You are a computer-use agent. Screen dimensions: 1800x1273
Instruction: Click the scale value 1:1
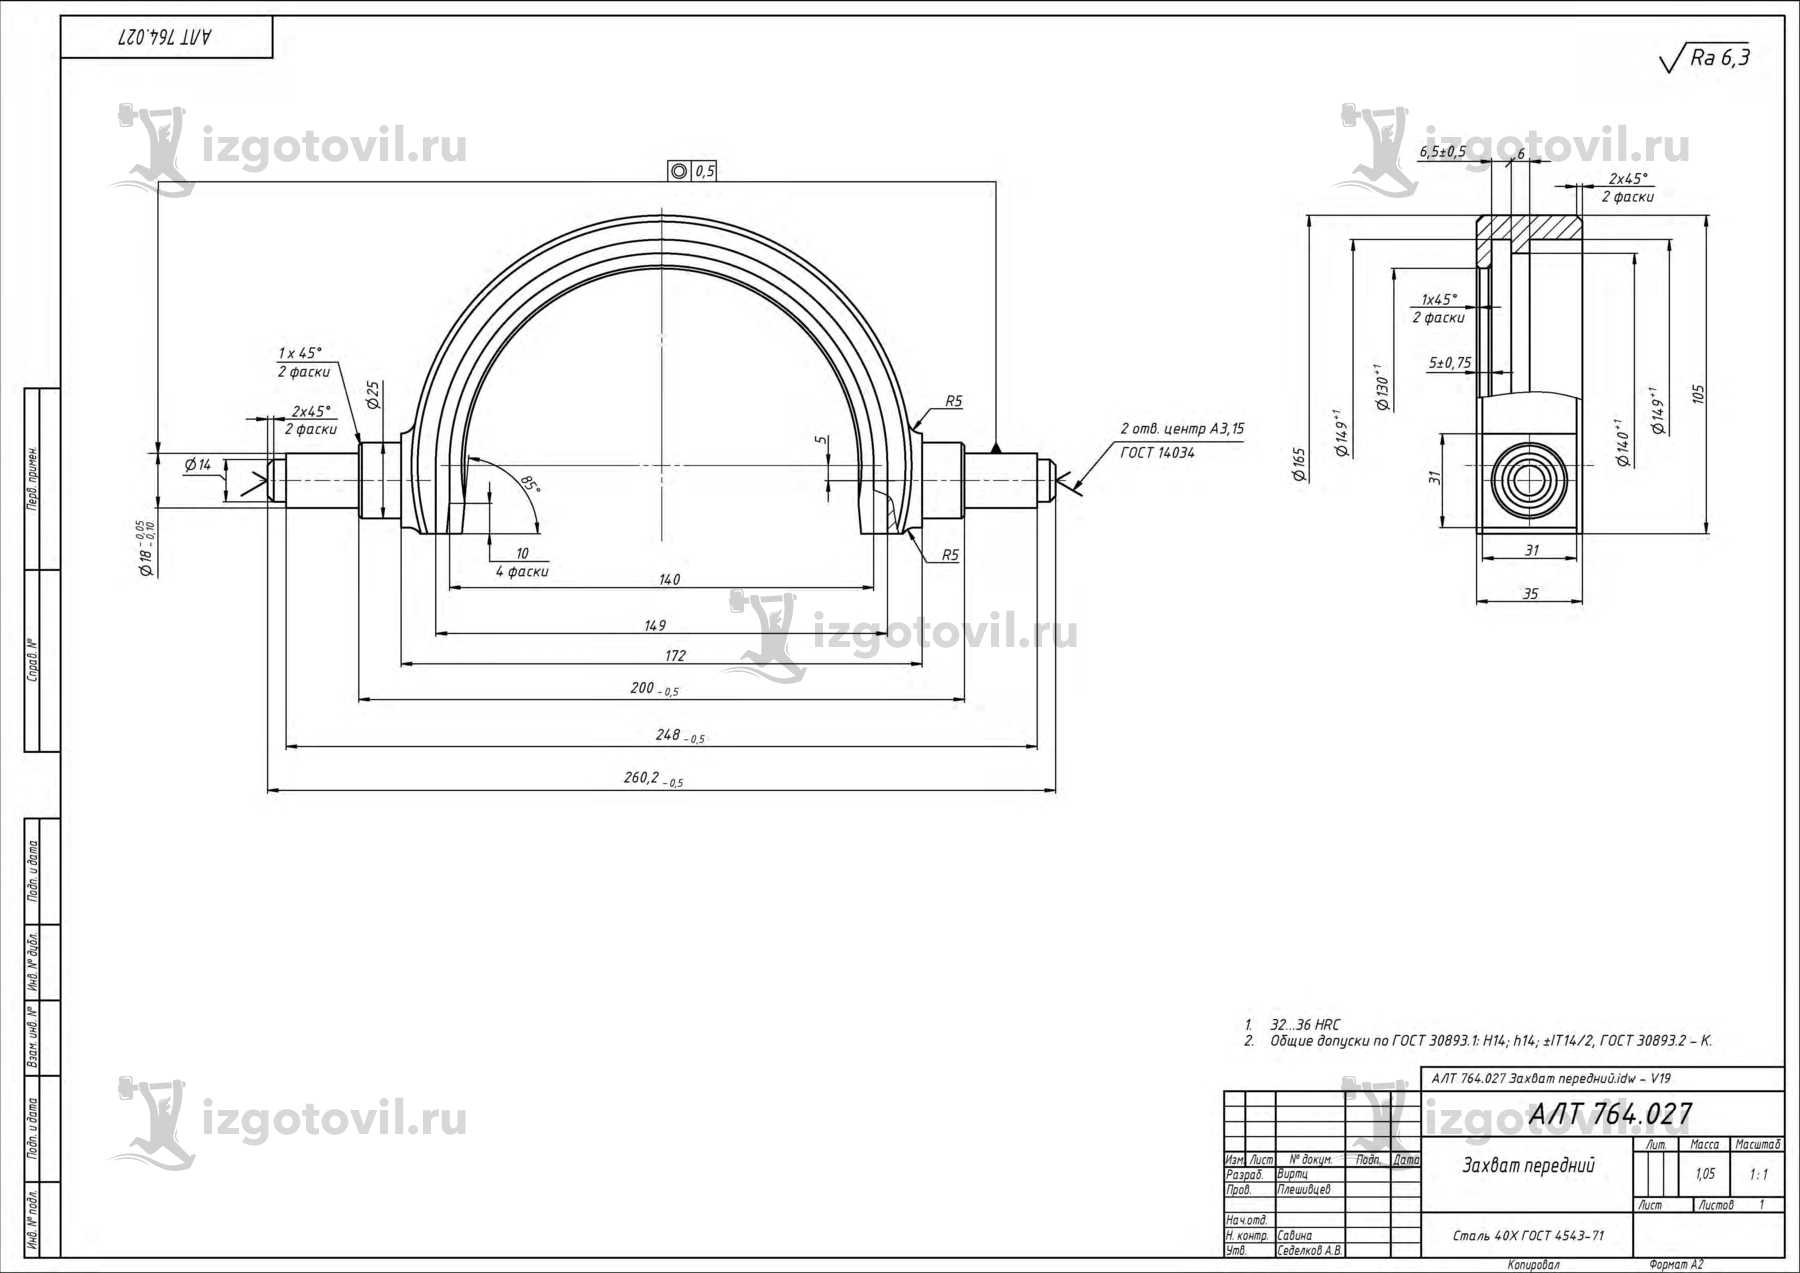point(1759,1175)
